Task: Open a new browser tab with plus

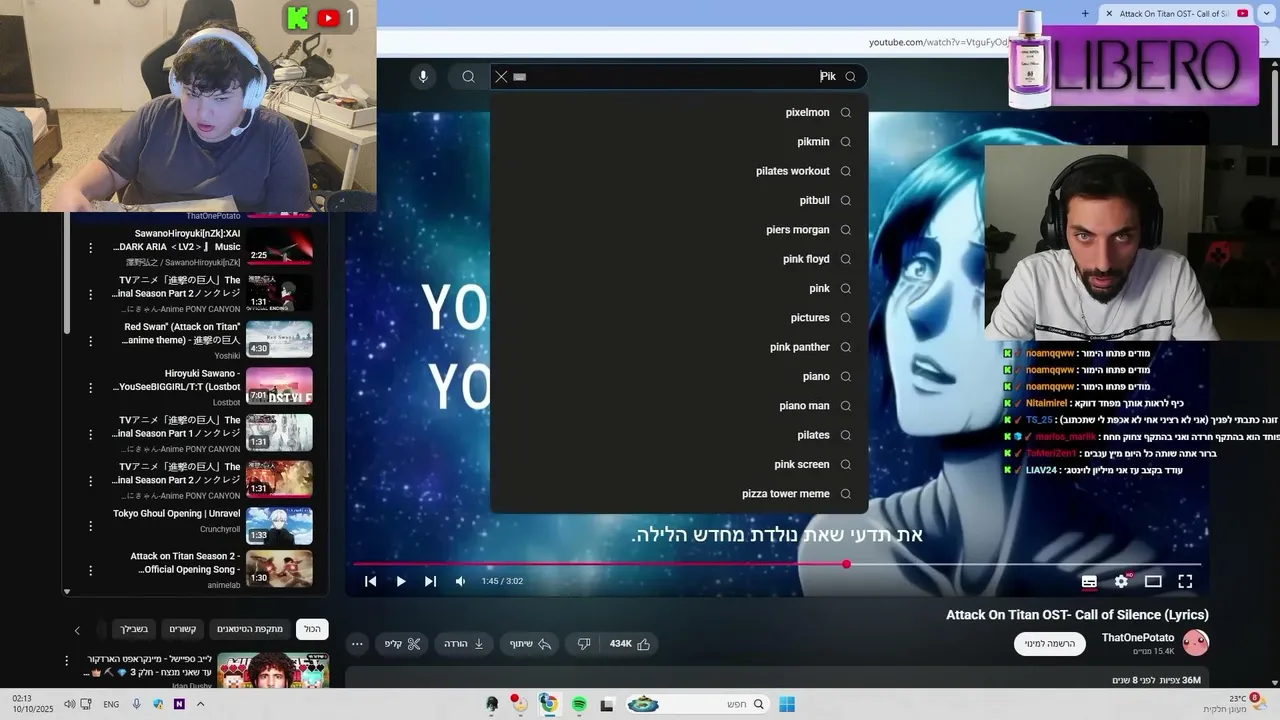Action: (x=1085, y=13)
